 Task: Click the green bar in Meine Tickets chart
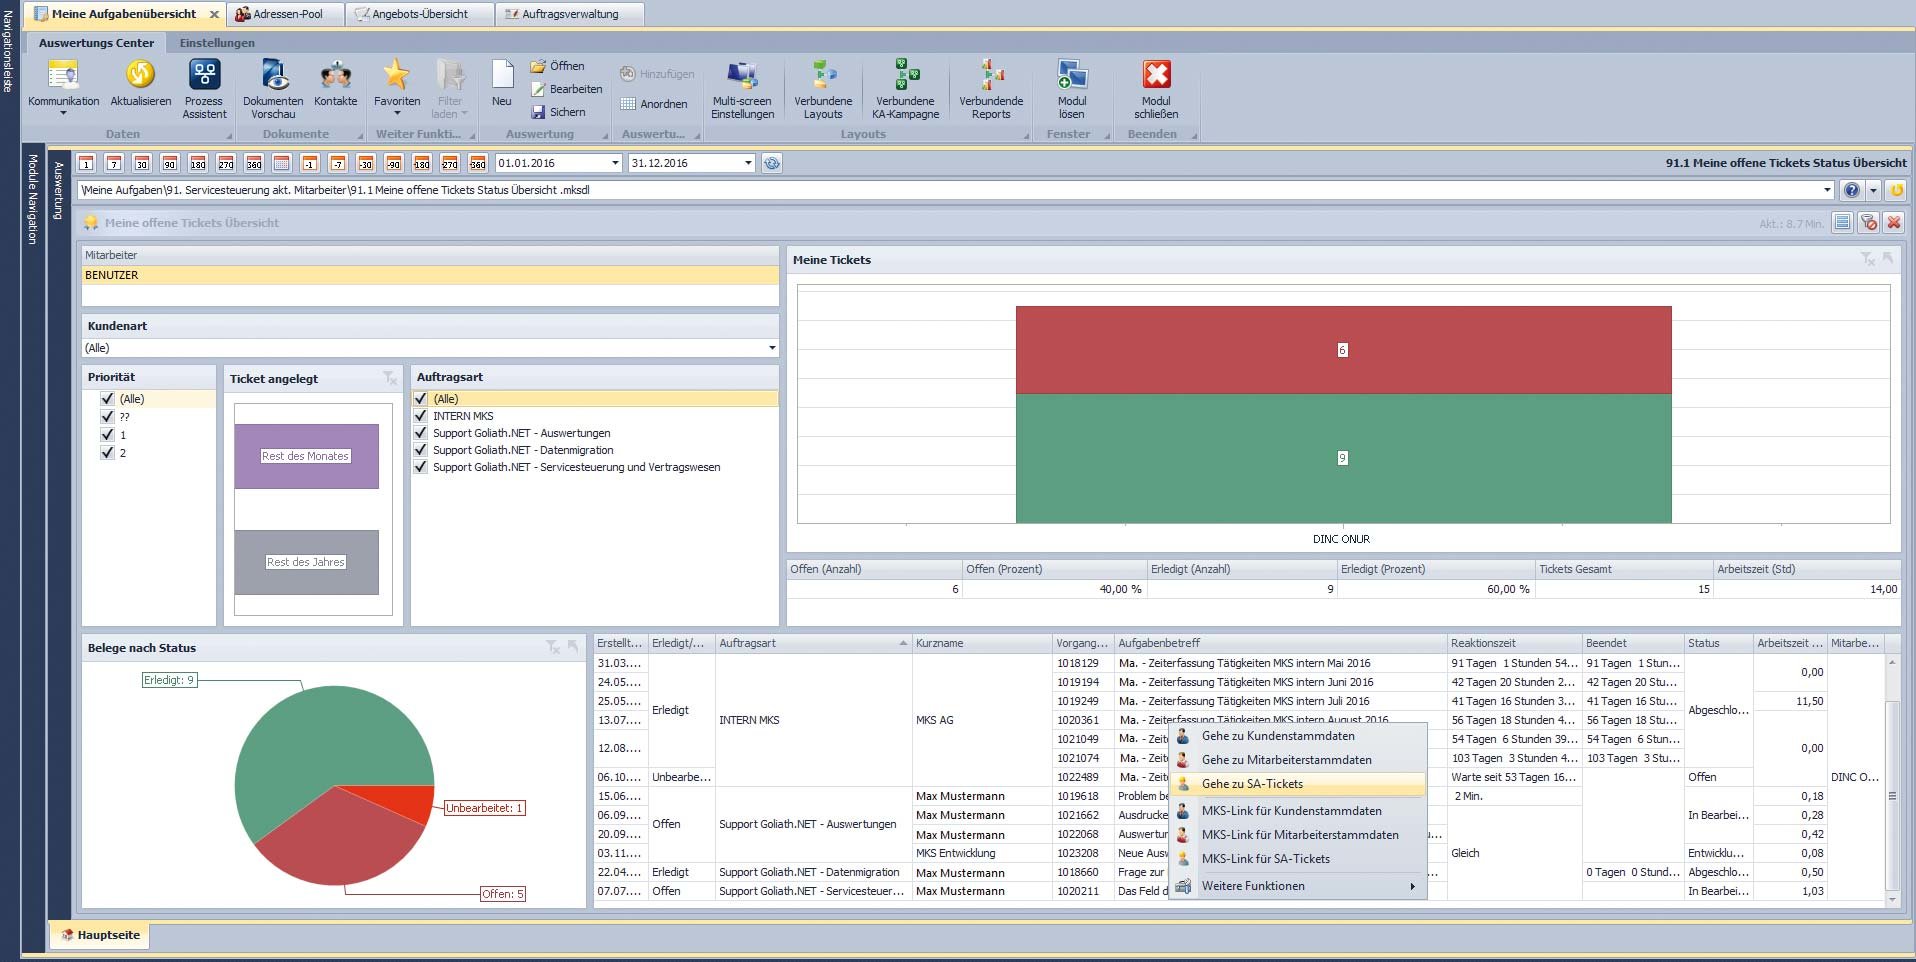tap(1343, 458)
